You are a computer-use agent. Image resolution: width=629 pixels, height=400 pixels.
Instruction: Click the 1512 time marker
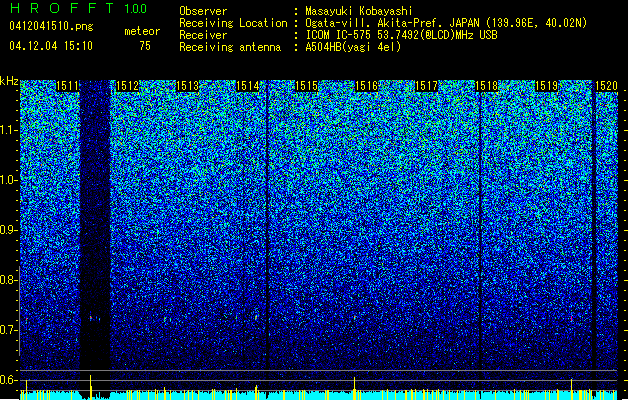tap(127, 86)
